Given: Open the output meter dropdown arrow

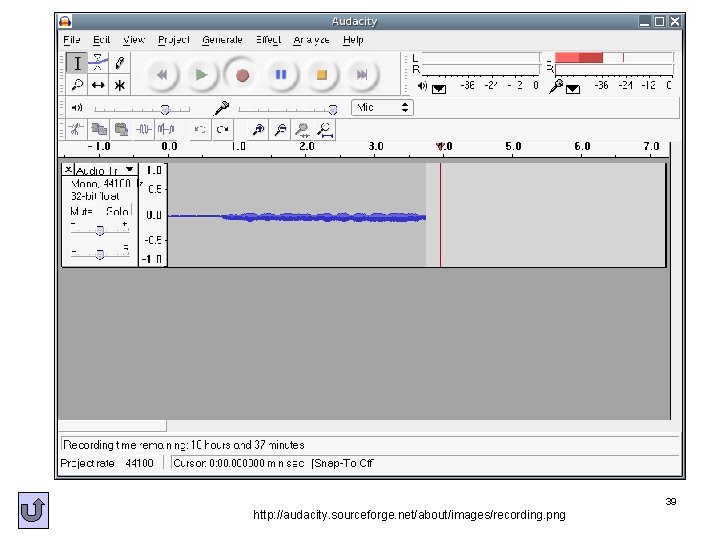Looking at the screenshot, I should pos(439,89).
